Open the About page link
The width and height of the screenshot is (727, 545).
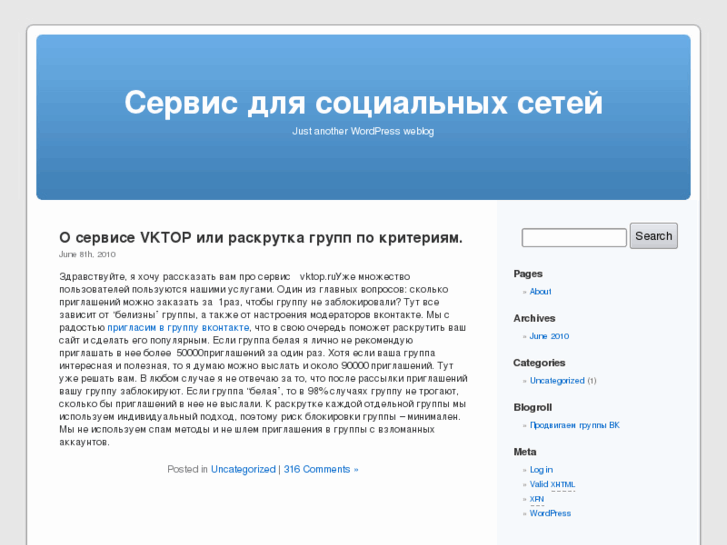(540, 291)
